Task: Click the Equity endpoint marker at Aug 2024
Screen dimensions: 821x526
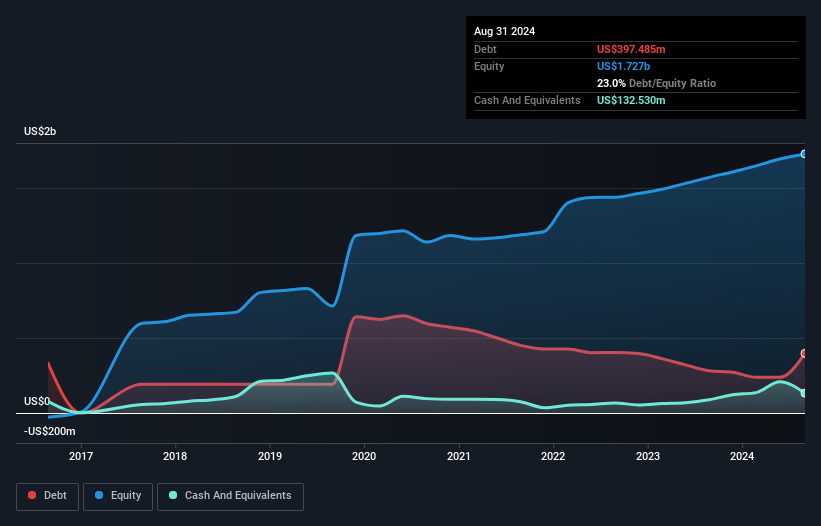Action: pos(804,154)
